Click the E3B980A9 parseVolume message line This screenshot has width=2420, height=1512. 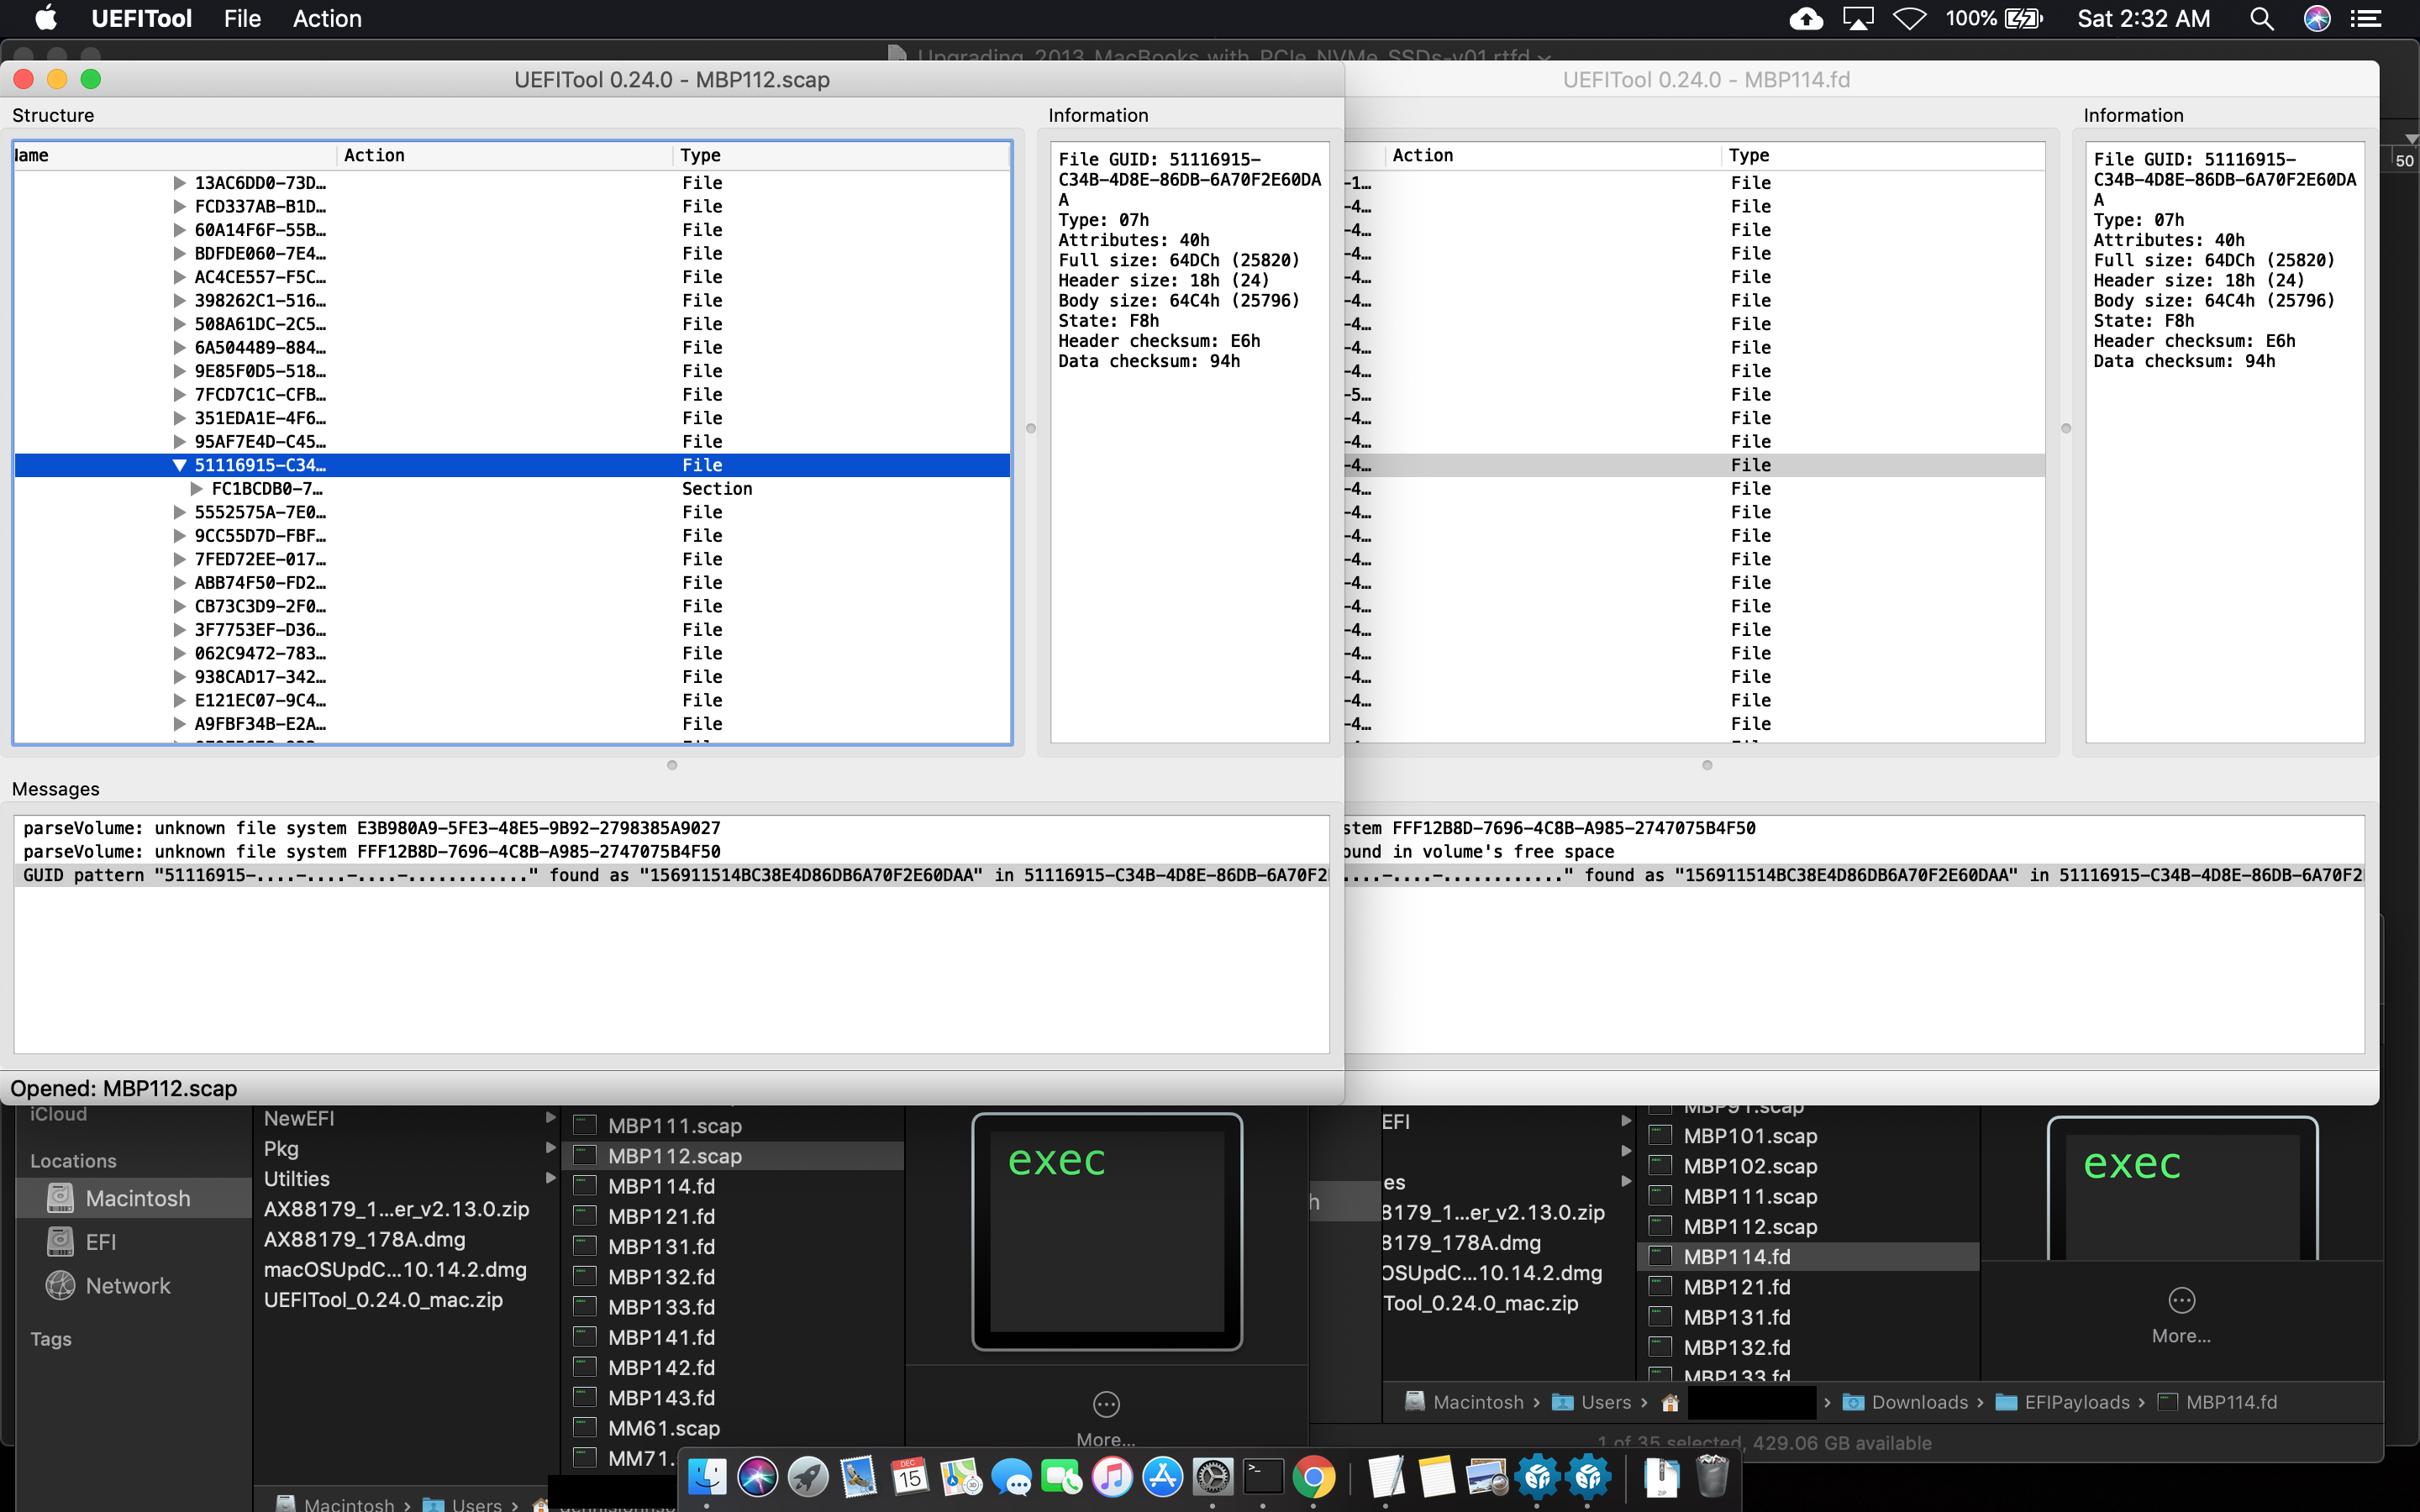(672, 828)
